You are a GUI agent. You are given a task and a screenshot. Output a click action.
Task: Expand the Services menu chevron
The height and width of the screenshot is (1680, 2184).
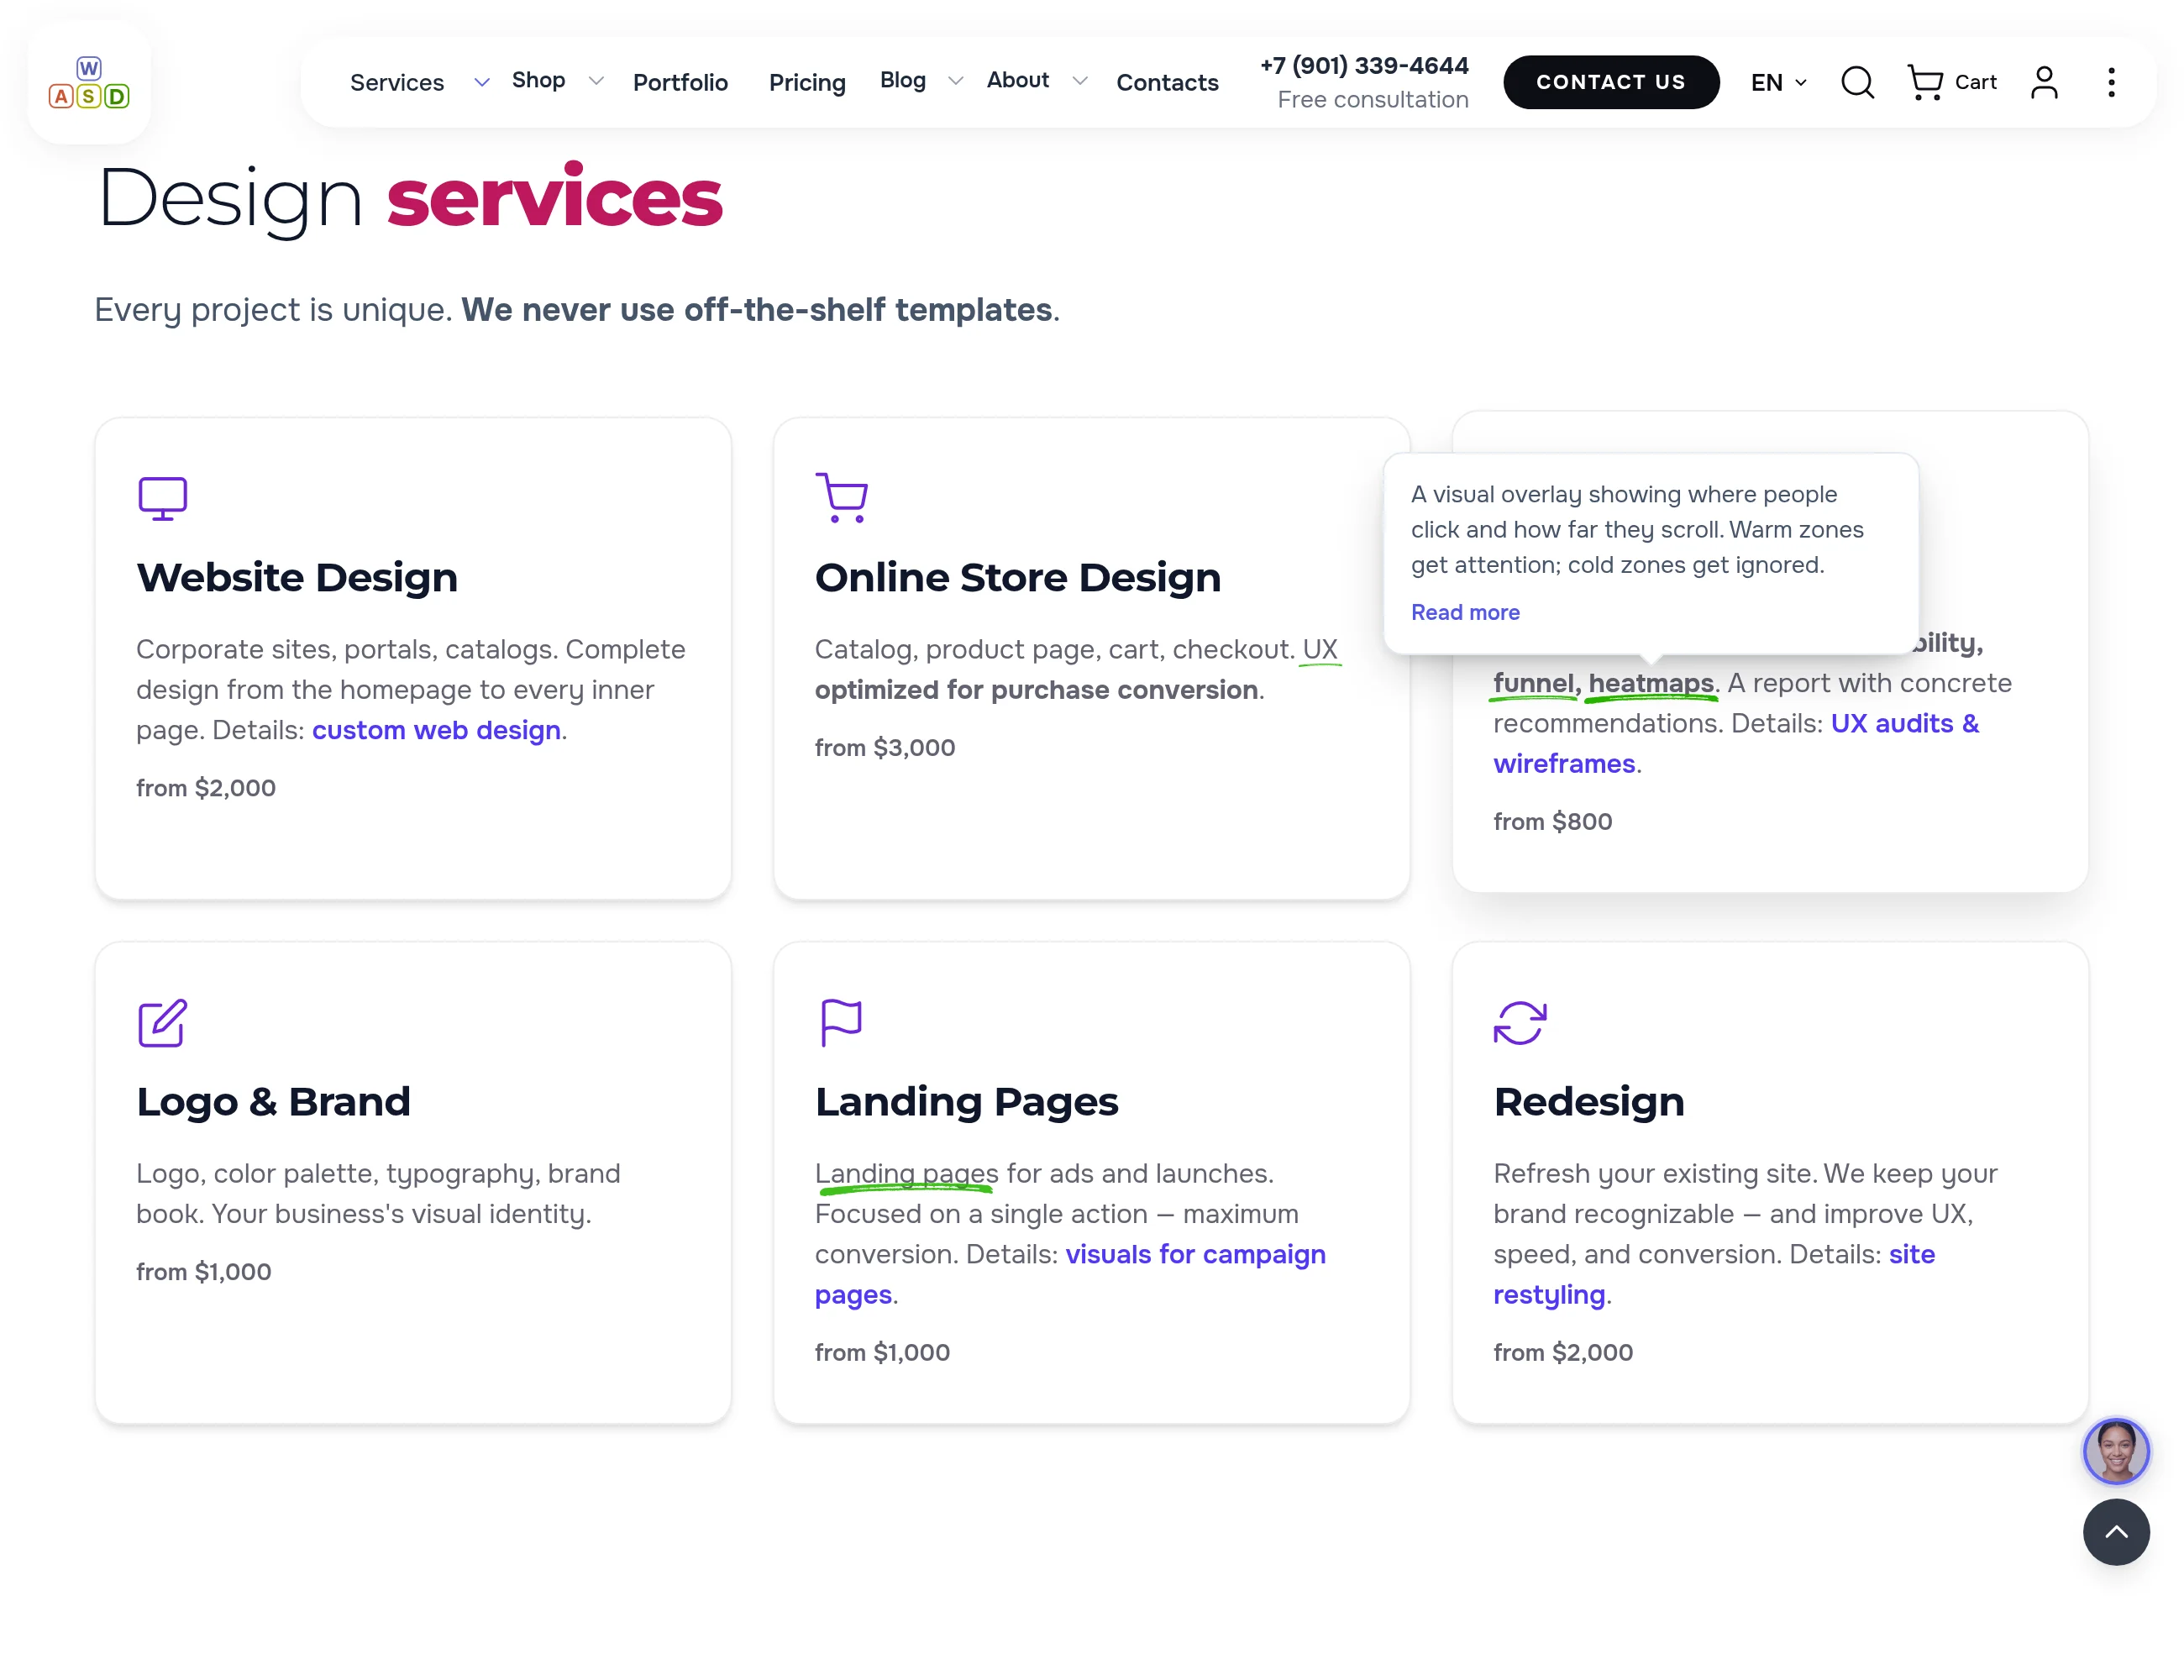[x=482, y=82]
